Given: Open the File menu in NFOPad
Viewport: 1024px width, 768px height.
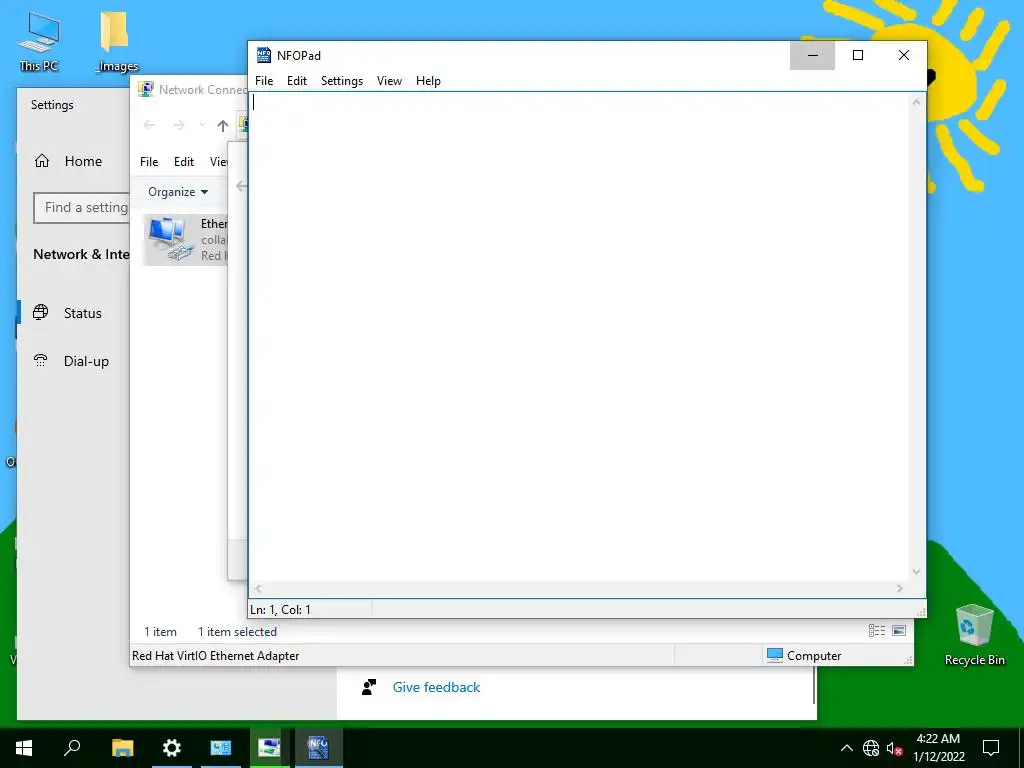Looking at the screenshot, I should (x=264, y=81).
